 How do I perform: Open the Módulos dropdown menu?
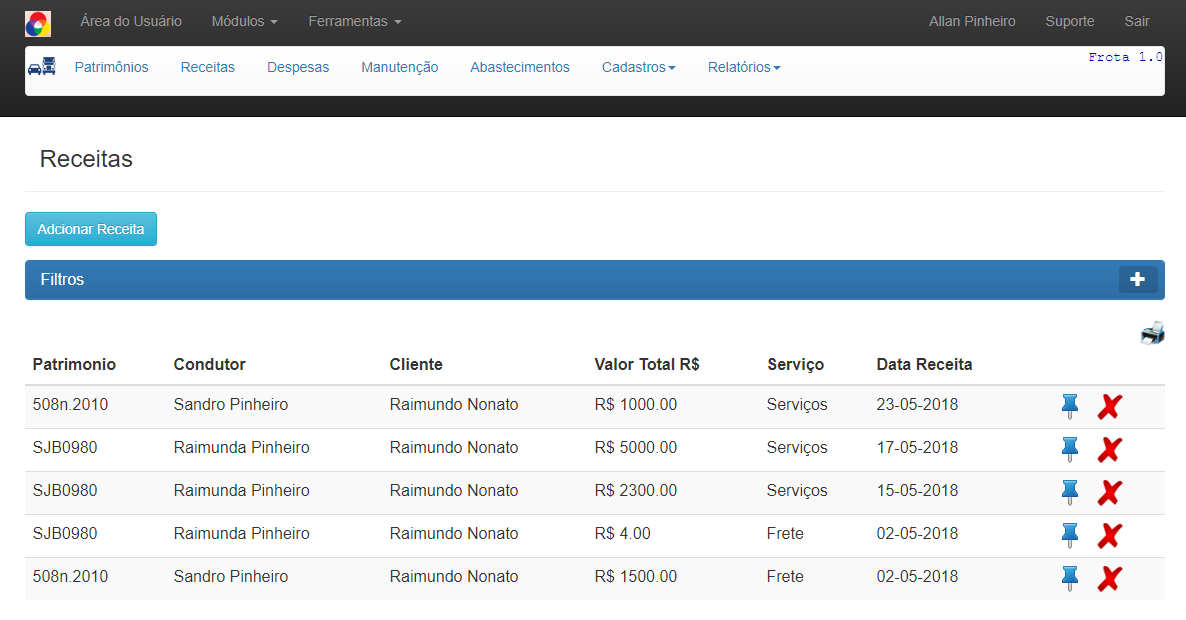point(244,21)
